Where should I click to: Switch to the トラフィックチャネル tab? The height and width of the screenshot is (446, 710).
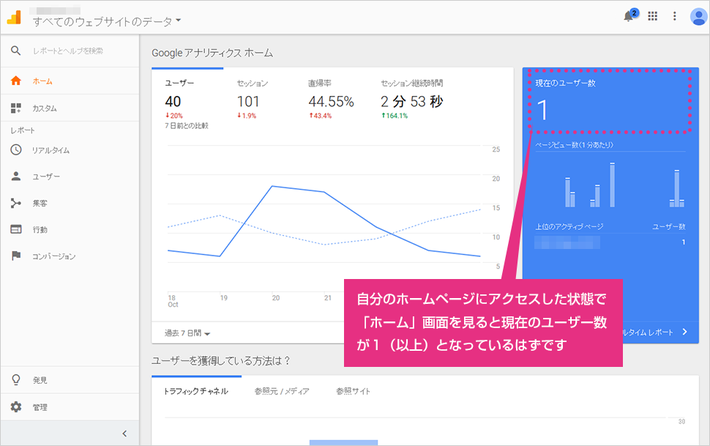196,391
